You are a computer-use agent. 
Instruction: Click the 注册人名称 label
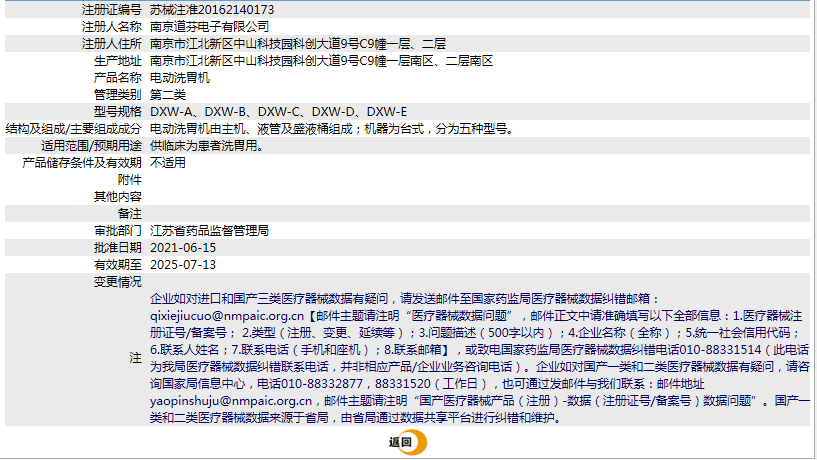pyautogui.click(x=112, y=27)
